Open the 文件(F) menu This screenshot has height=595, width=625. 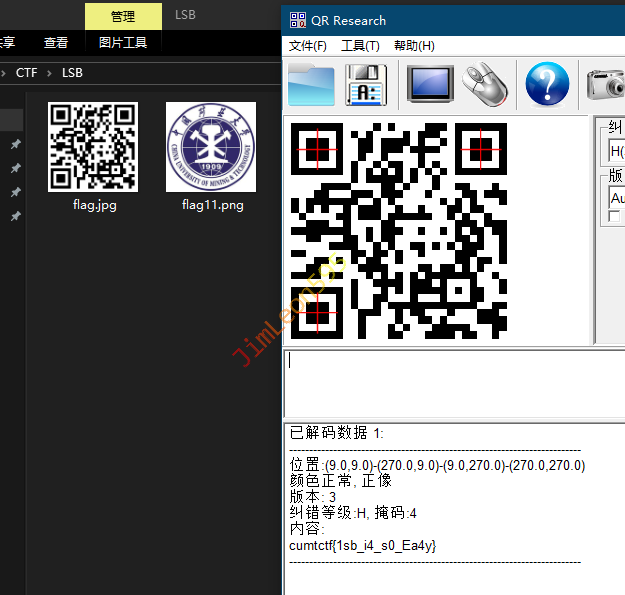[x=307, y=46]
